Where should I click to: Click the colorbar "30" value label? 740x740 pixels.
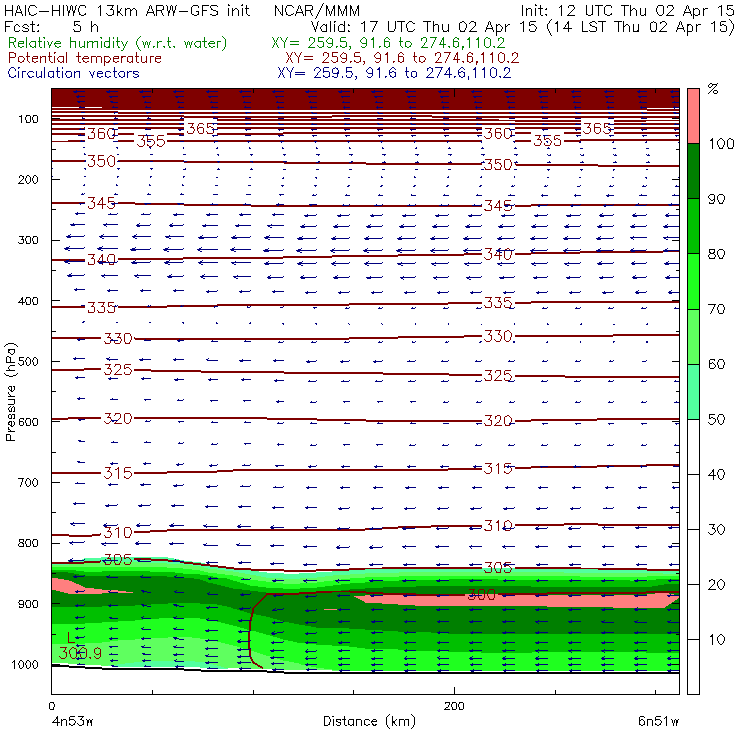click(716, 530)
